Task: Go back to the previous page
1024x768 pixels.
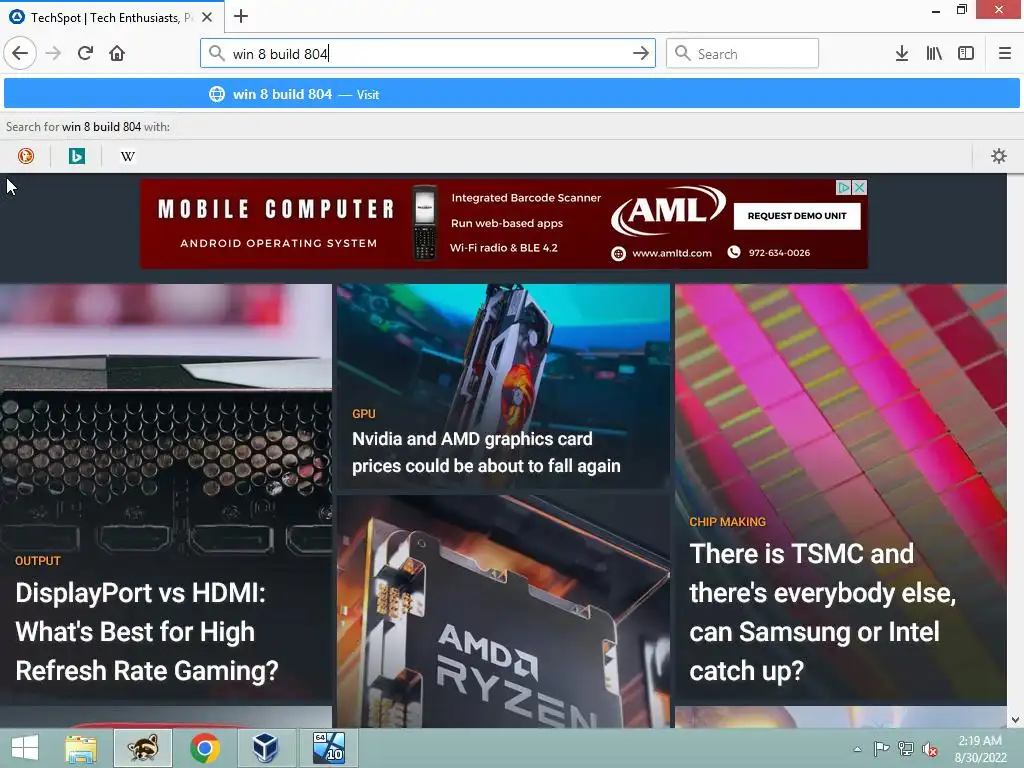Action: click(x=20, y=53)
